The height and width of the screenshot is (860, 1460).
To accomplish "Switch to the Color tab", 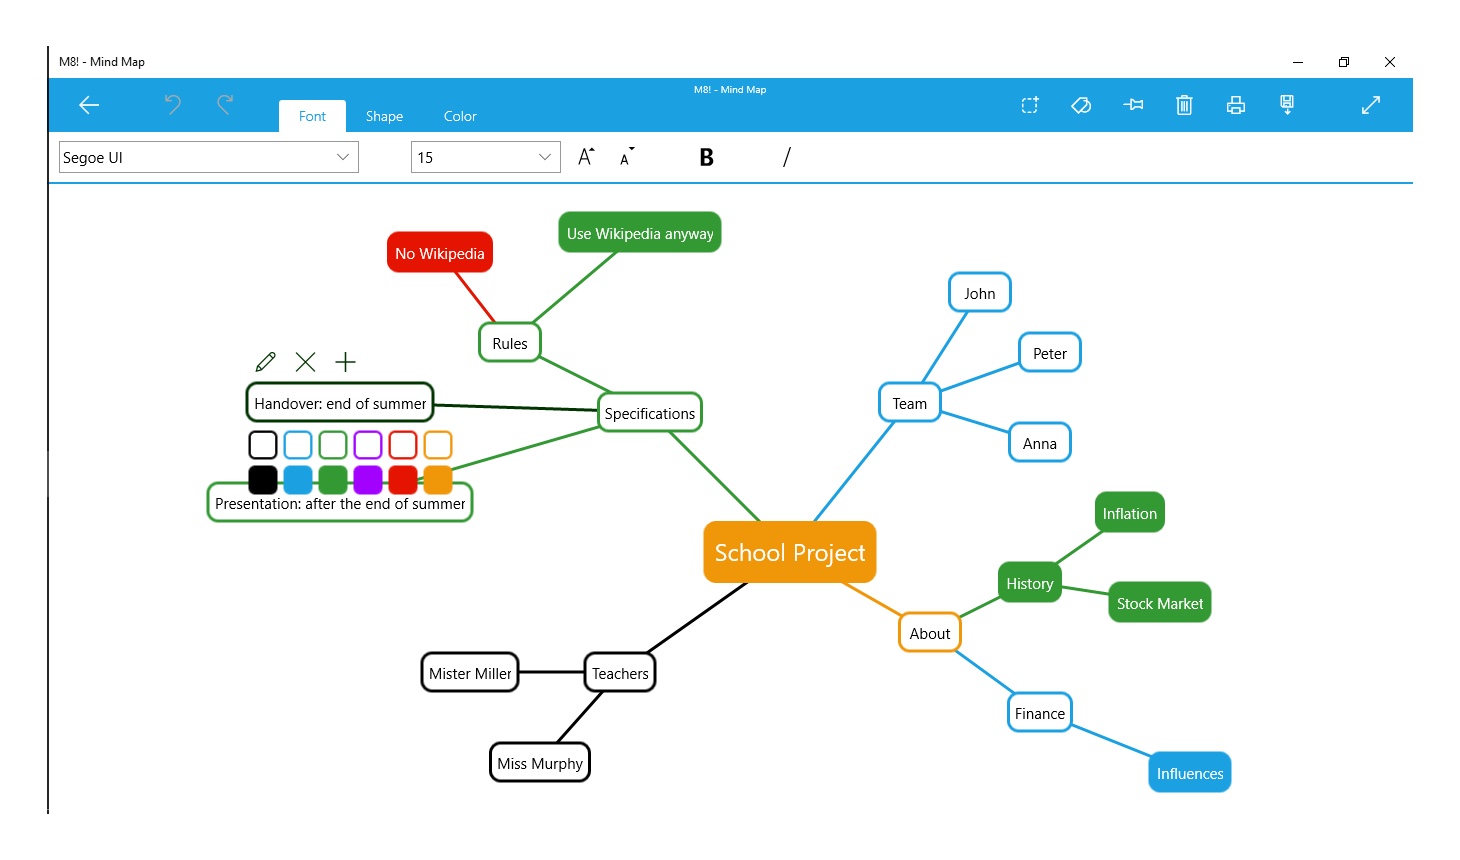I will pos(460,116).
